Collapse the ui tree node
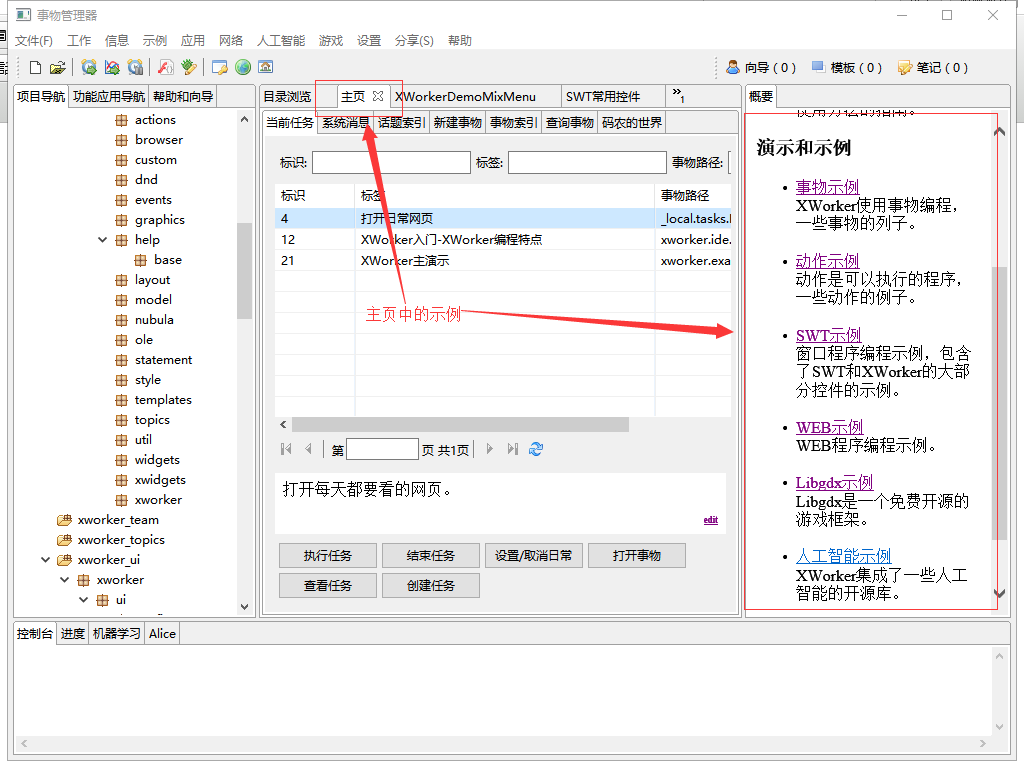 click(x=84, y=600)
